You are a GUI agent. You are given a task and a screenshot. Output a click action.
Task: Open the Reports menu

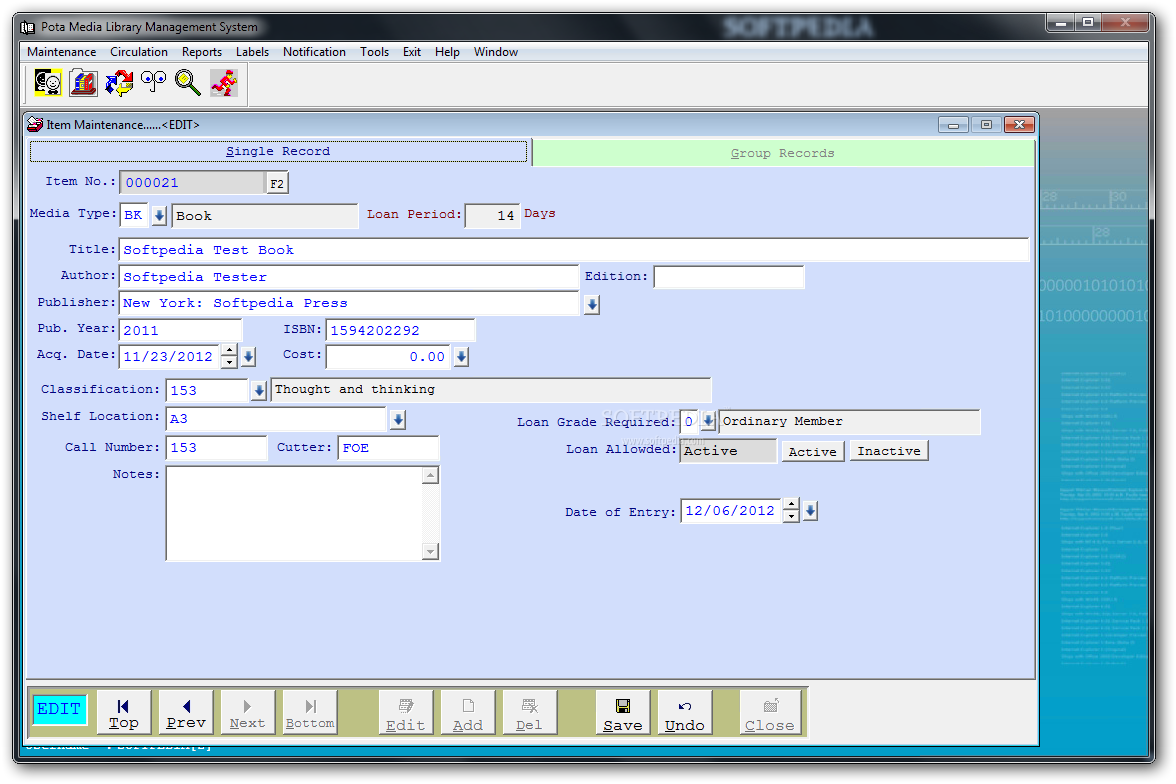pyautogui.click(x=202, y=52)
